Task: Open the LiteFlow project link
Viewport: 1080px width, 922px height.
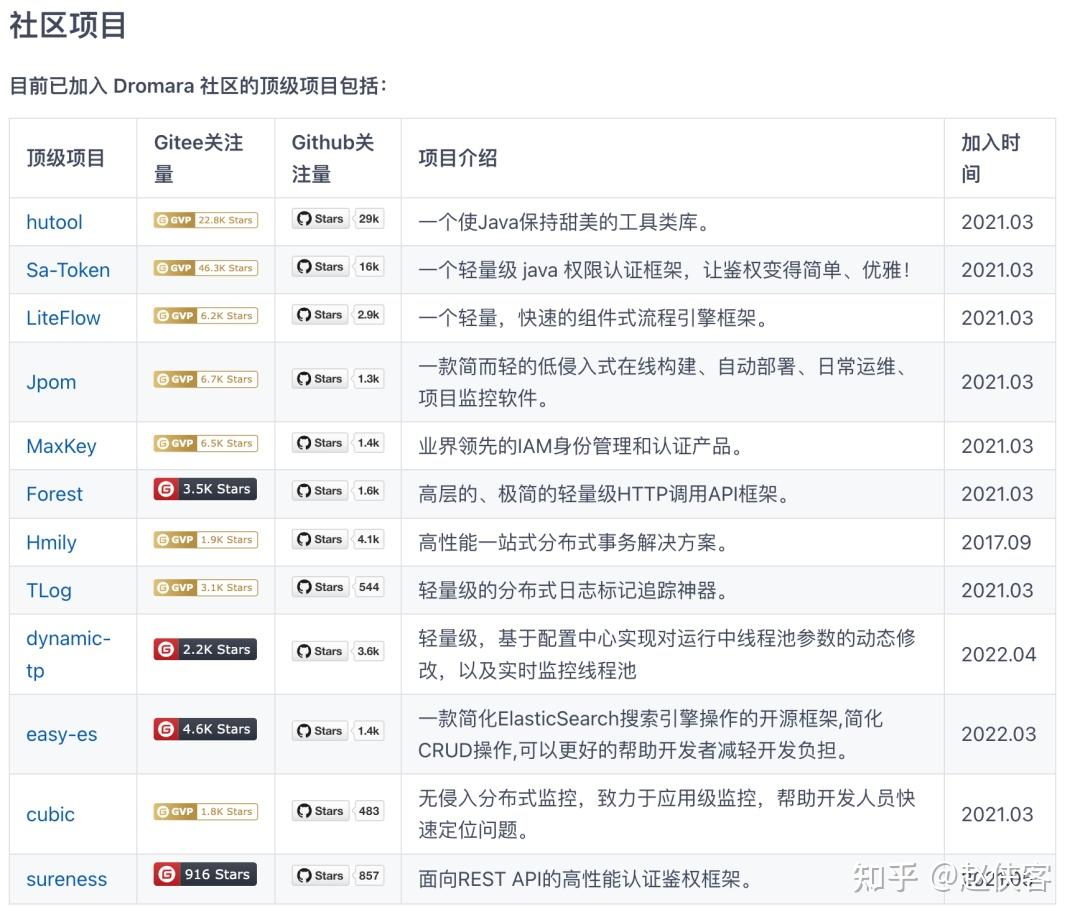Action: point(62,318)
